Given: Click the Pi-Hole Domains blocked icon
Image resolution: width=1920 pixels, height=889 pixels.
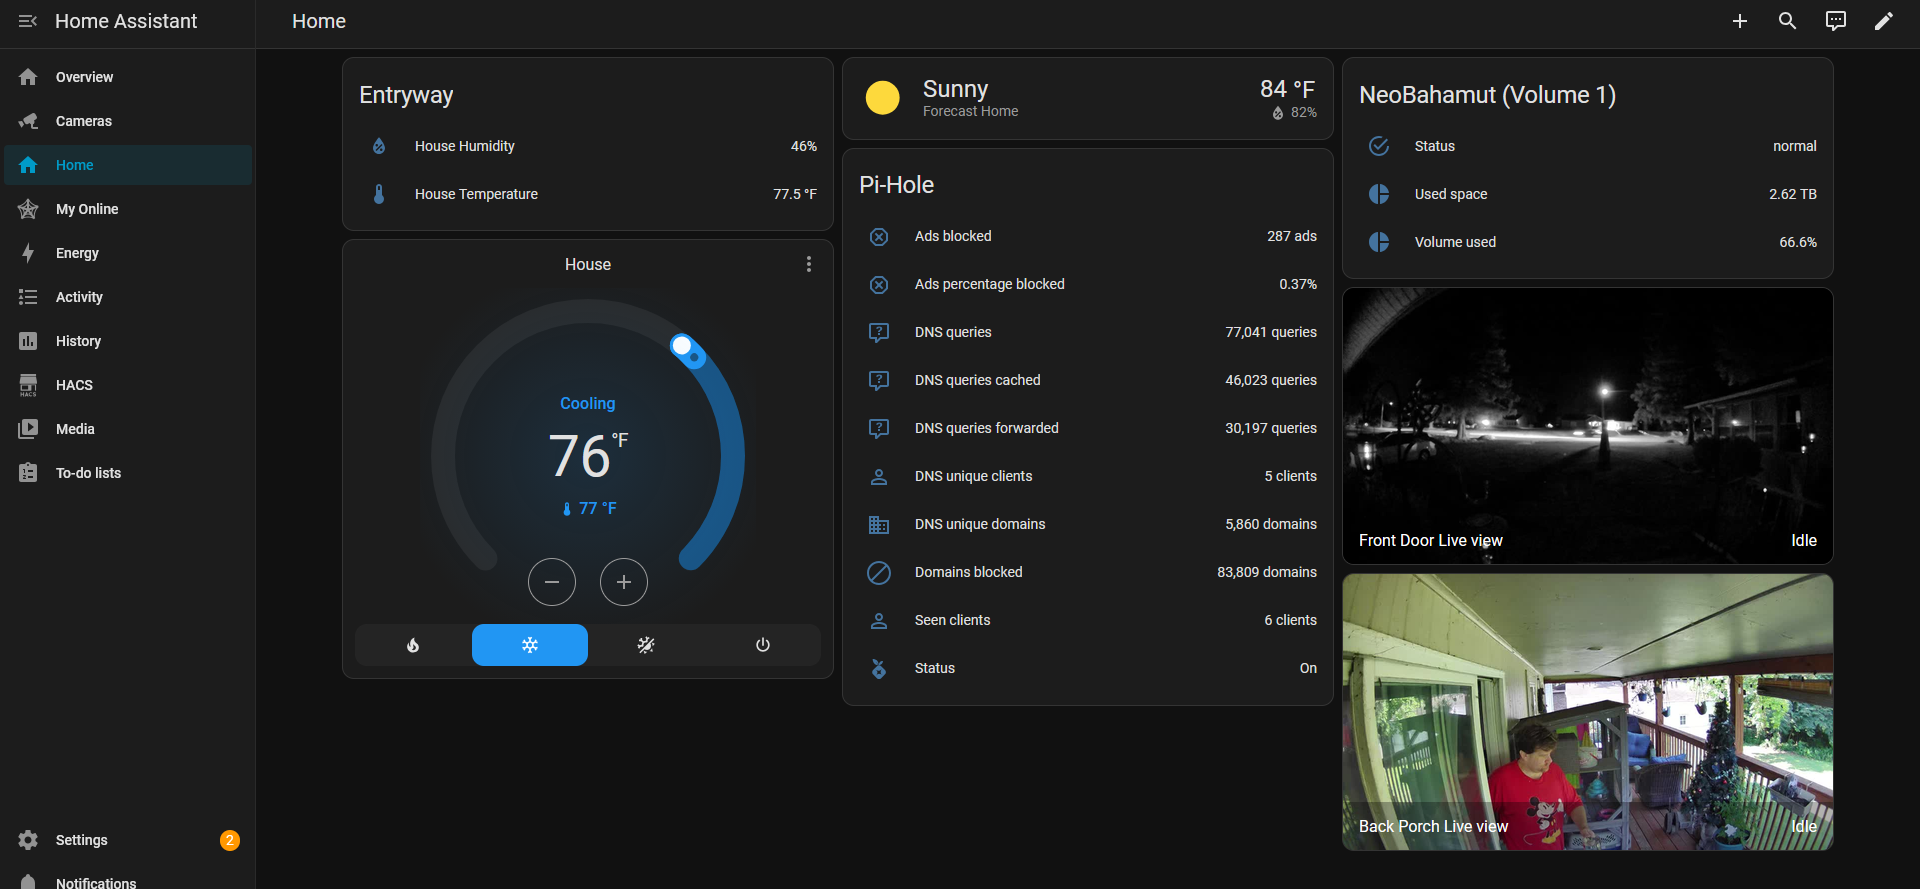Looking at the screenshot, I should coord(879,572).
